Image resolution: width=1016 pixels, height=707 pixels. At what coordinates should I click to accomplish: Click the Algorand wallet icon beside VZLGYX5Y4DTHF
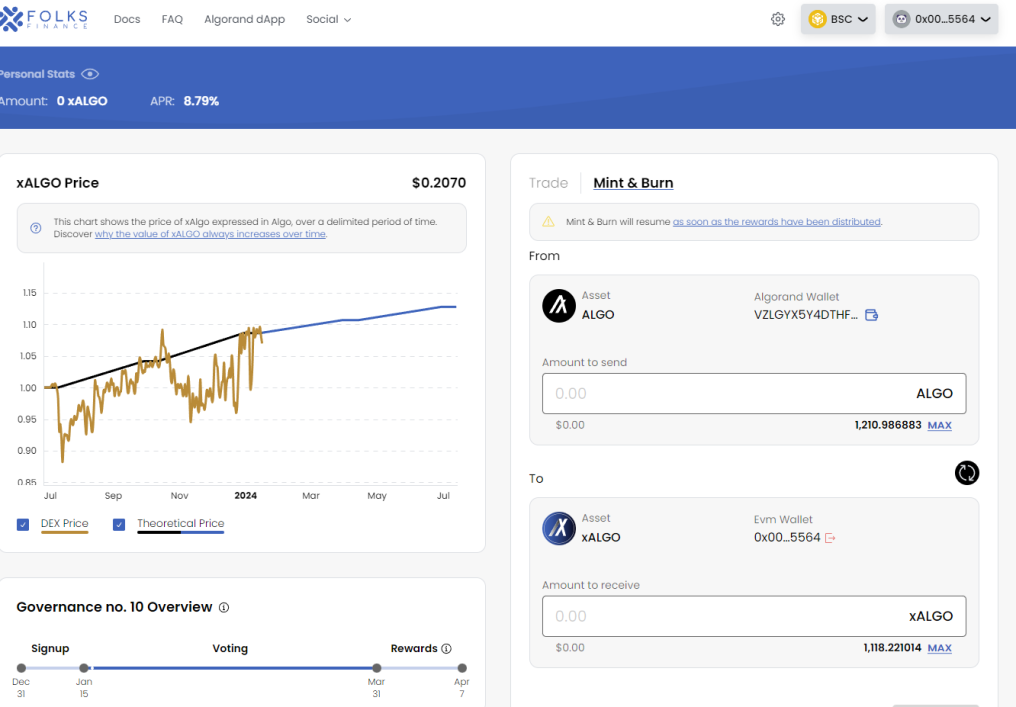(872, 315)
